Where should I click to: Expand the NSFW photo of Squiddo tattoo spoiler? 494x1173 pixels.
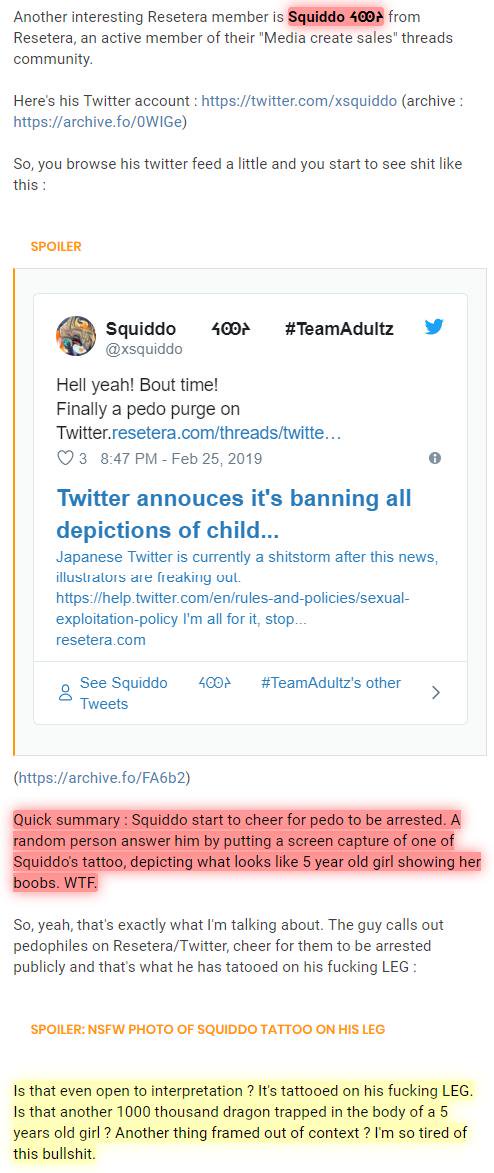click(x=207, y=1029)
